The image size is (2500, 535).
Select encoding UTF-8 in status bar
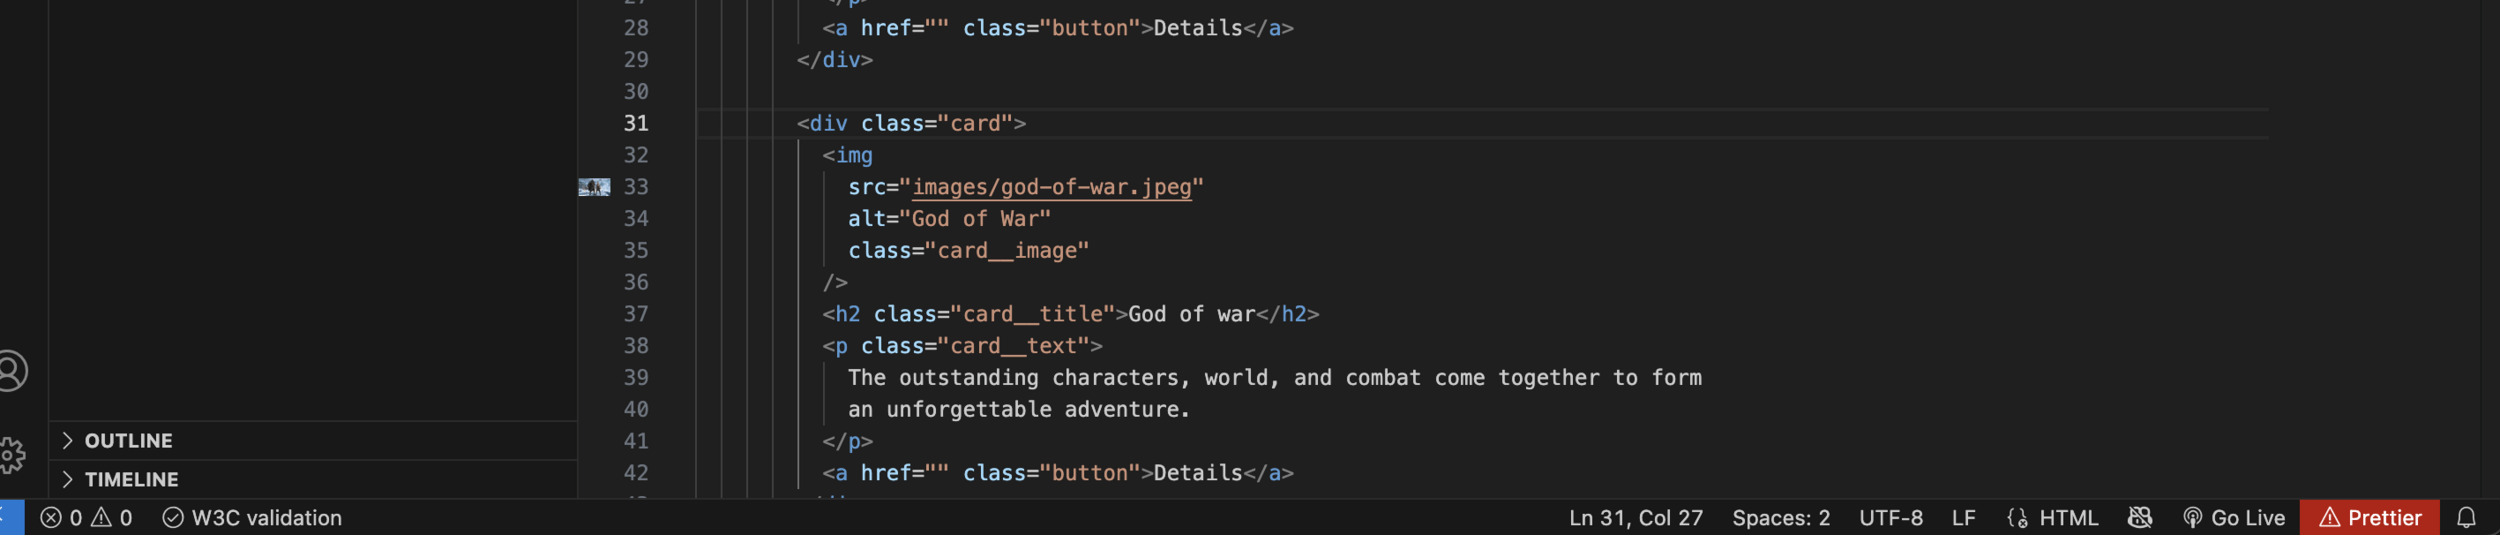[1890, 518]
